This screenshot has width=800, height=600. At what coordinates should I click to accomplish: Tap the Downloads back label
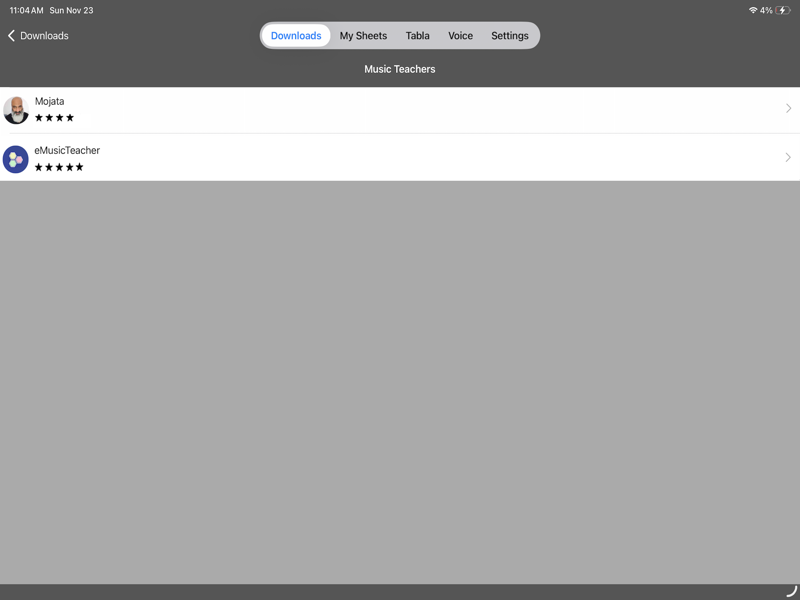pos(43,35)
